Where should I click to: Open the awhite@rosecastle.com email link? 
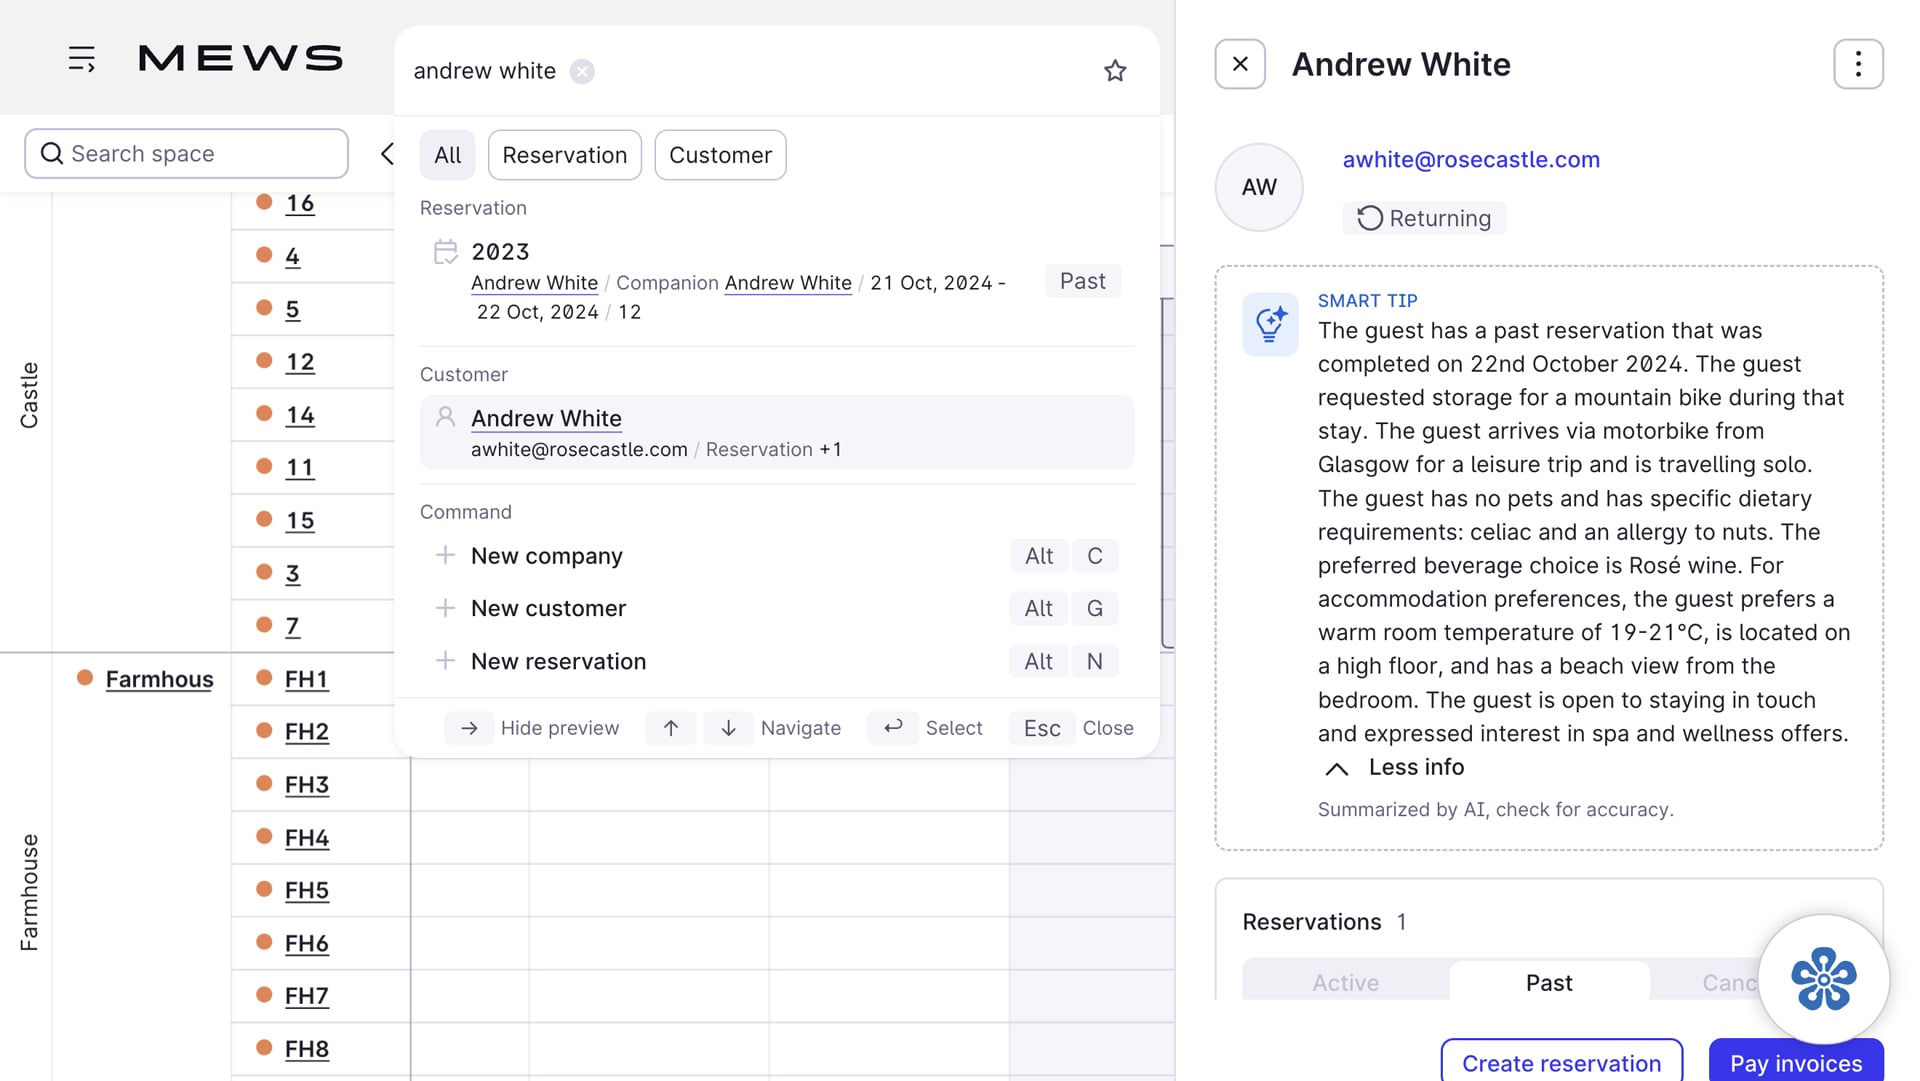(1470, 160)
